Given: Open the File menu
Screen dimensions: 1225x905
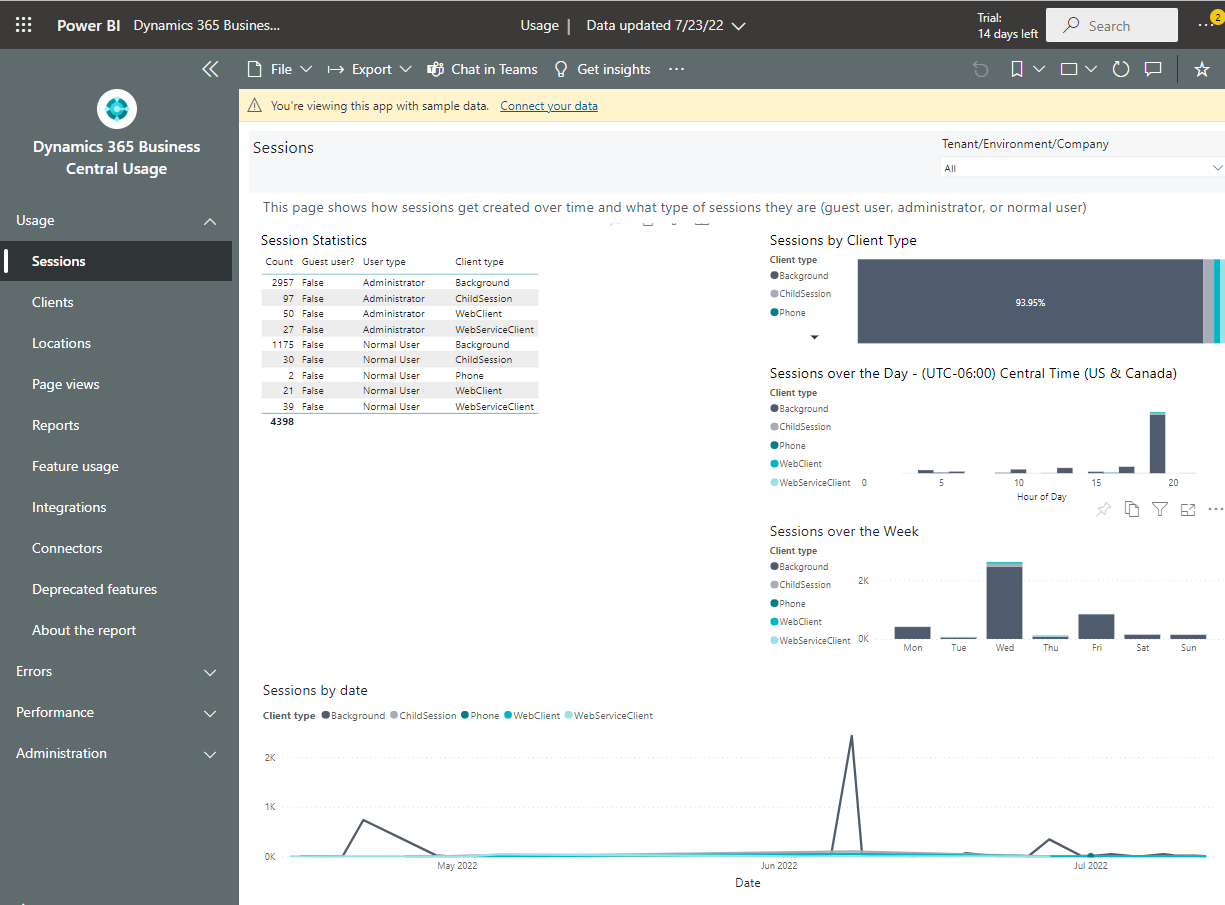Looking at the screenshot, I should pos(280,69).
